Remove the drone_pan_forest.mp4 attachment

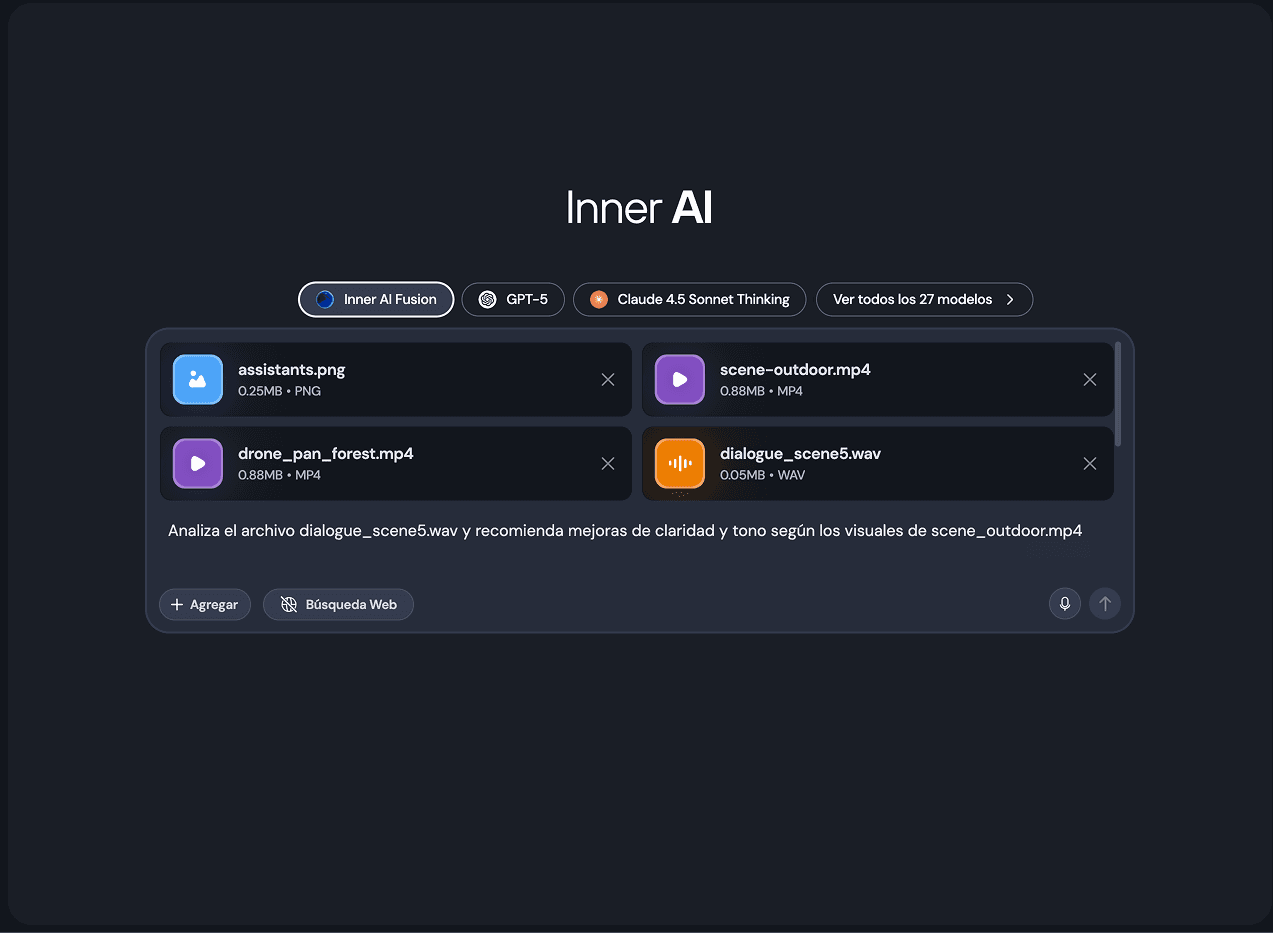pyautogui.click(x=608, y=464)
